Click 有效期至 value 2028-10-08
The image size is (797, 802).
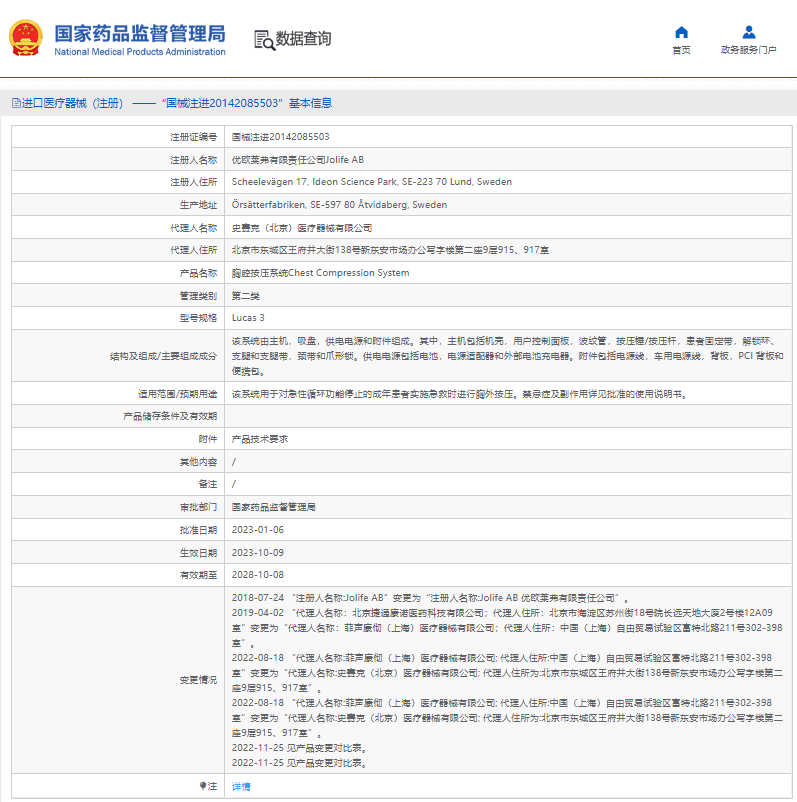[258, 575]
